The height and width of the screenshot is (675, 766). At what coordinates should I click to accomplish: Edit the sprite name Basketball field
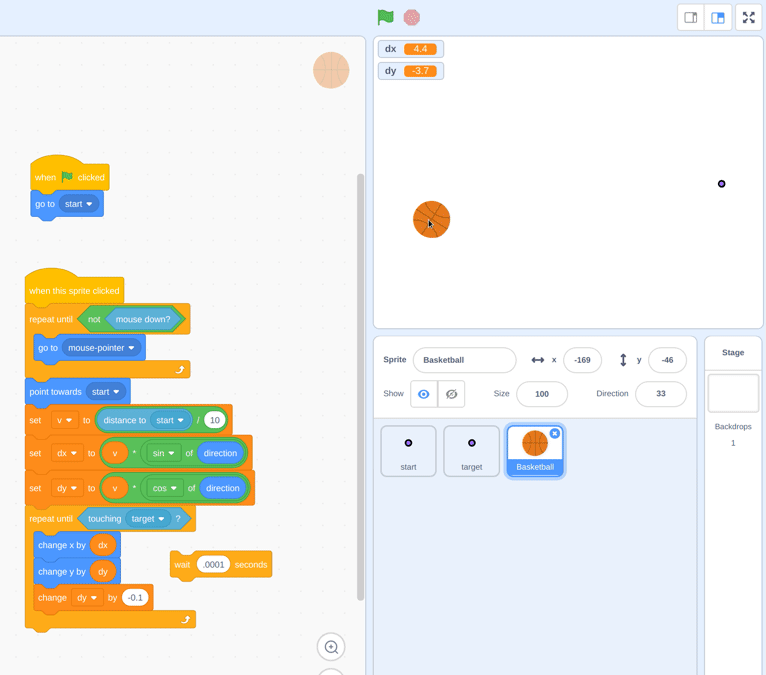tap(465, 360)
